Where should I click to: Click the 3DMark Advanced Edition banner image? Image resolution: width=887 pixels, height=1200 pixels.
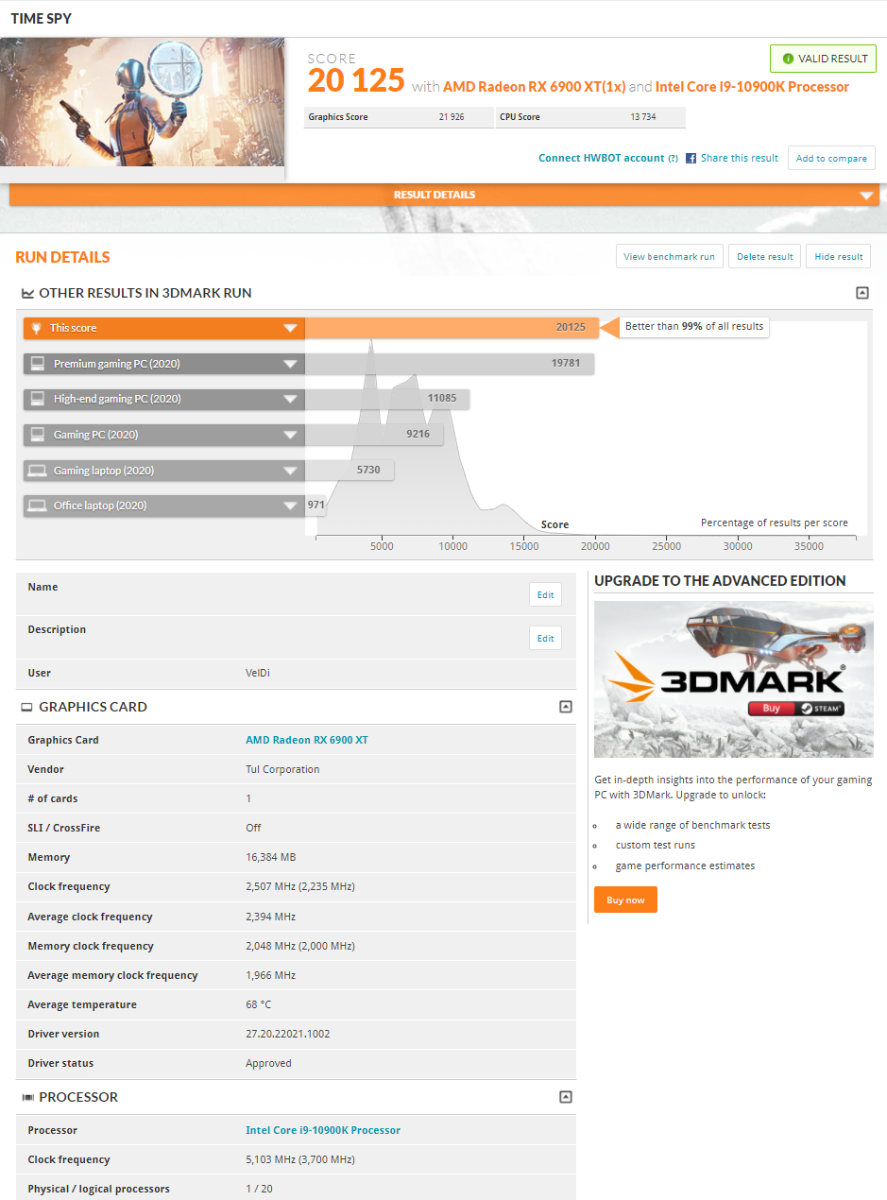733,679
